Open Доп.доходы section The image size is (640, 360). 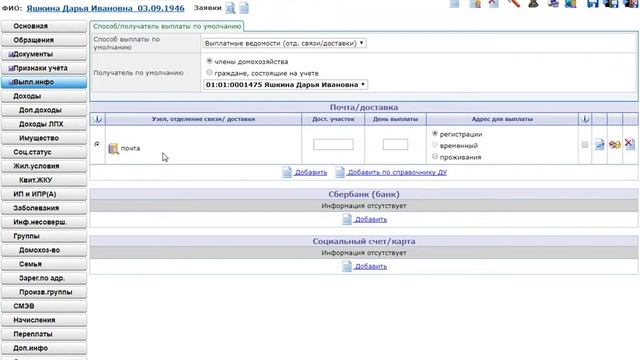[x=44, y=110]
